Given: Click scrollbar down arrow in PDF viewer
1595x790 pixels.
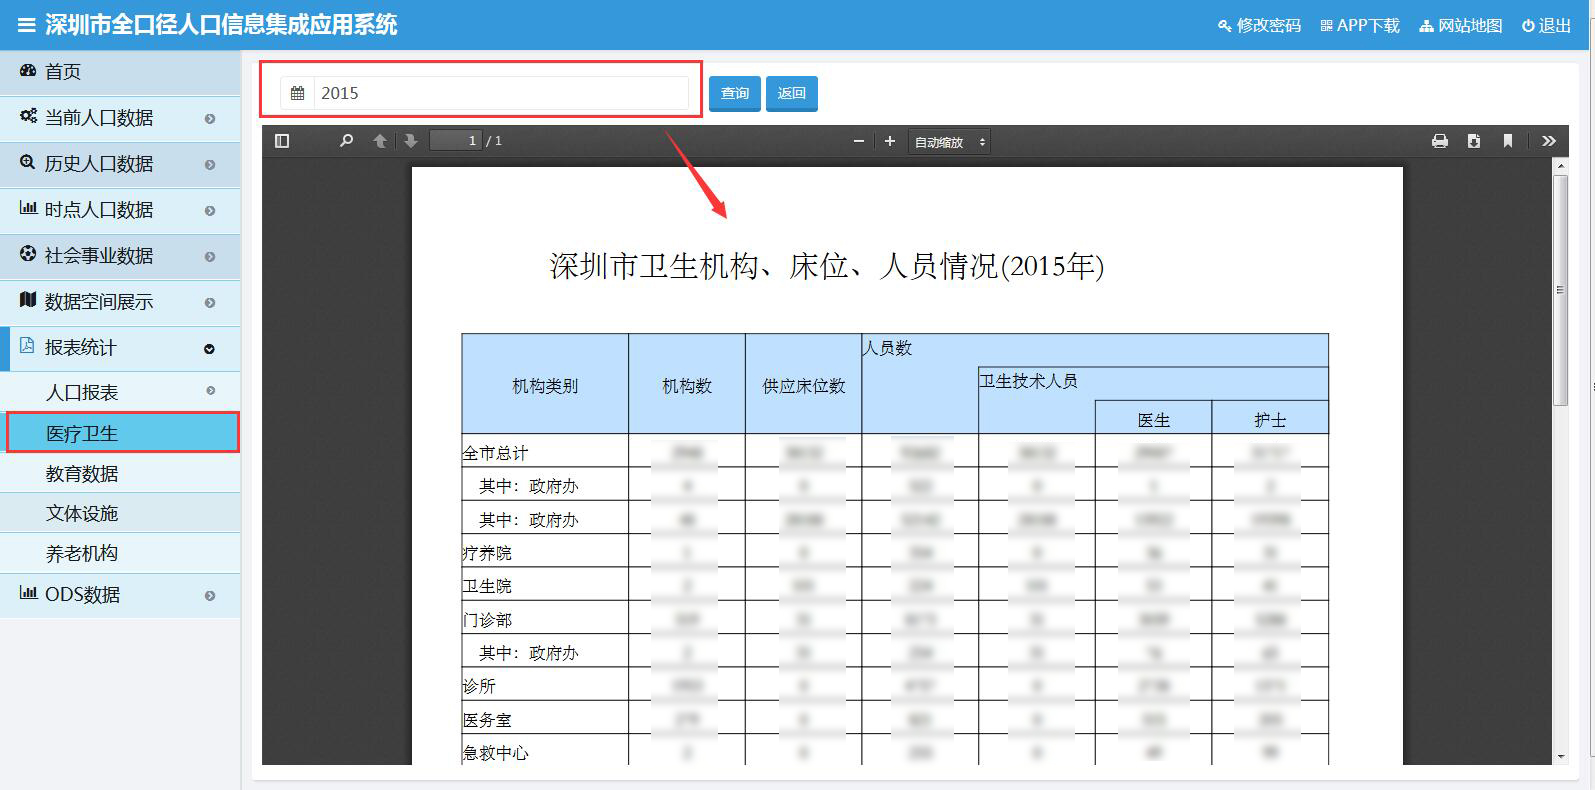Looking at the screenshot, I should tap(1560, 757).
